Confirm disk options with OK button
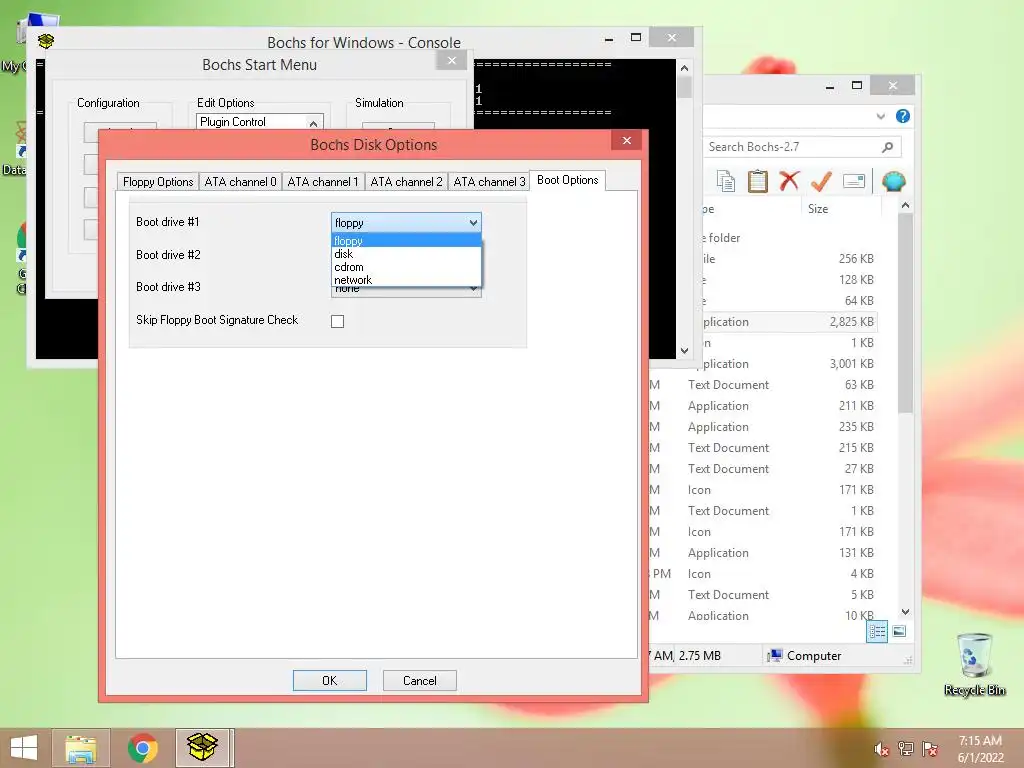Screen dimensions: 1024x768 [330, 680]
